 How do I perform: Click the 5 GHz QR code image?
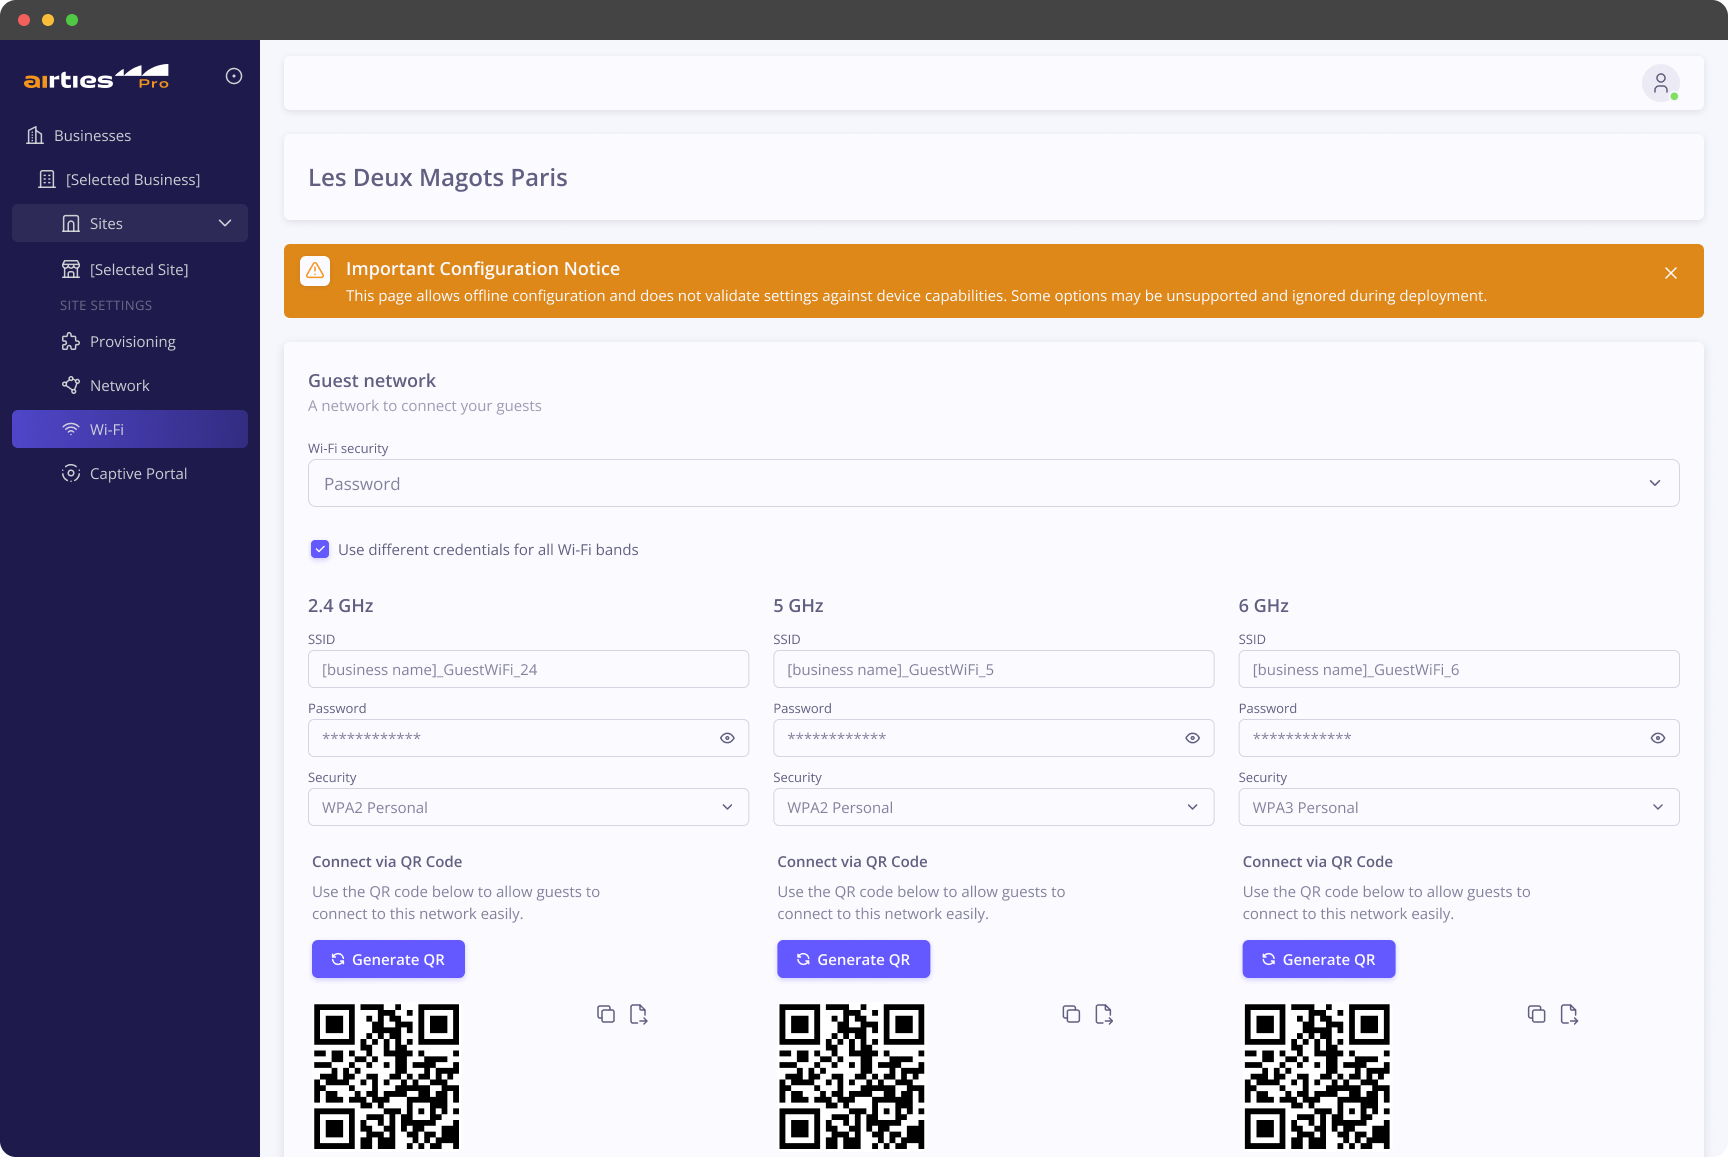click(x=852, y=1076)
